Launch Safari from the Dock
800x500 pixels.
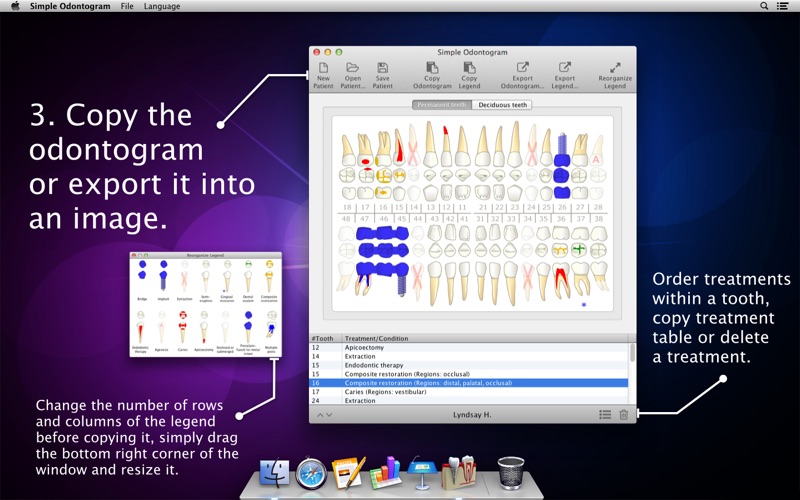(x=311, y=473)
